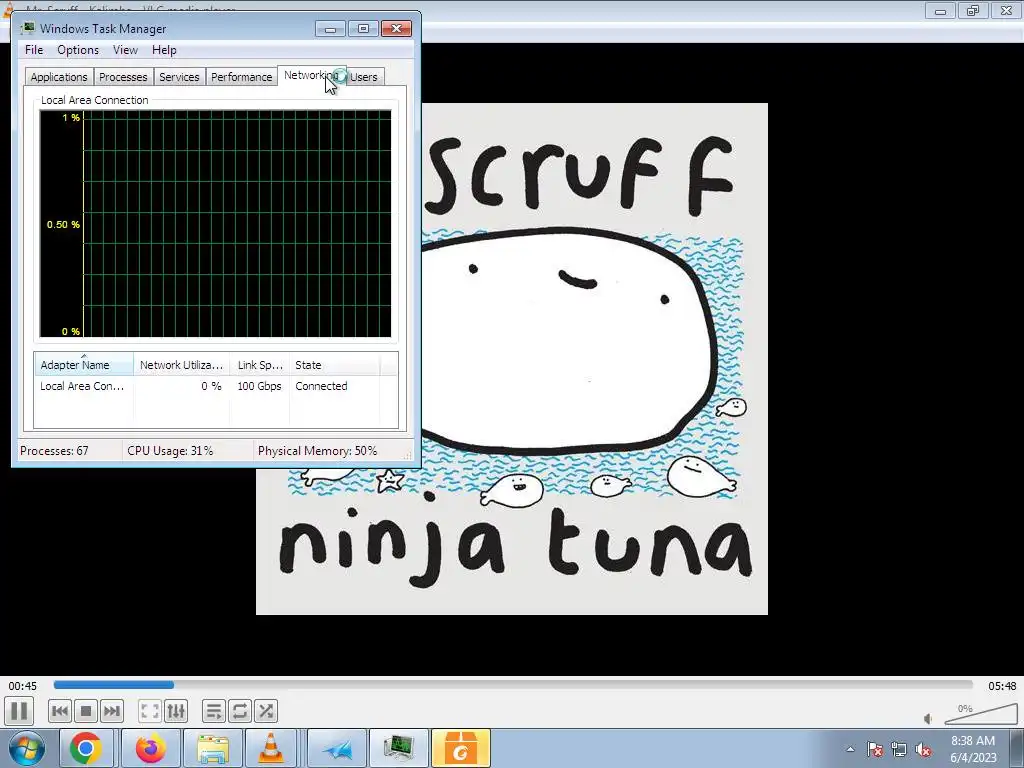This screenshot has height=768, width=1024.
Task: Click the total time 05:48 label
Action: pos(1002,686)
